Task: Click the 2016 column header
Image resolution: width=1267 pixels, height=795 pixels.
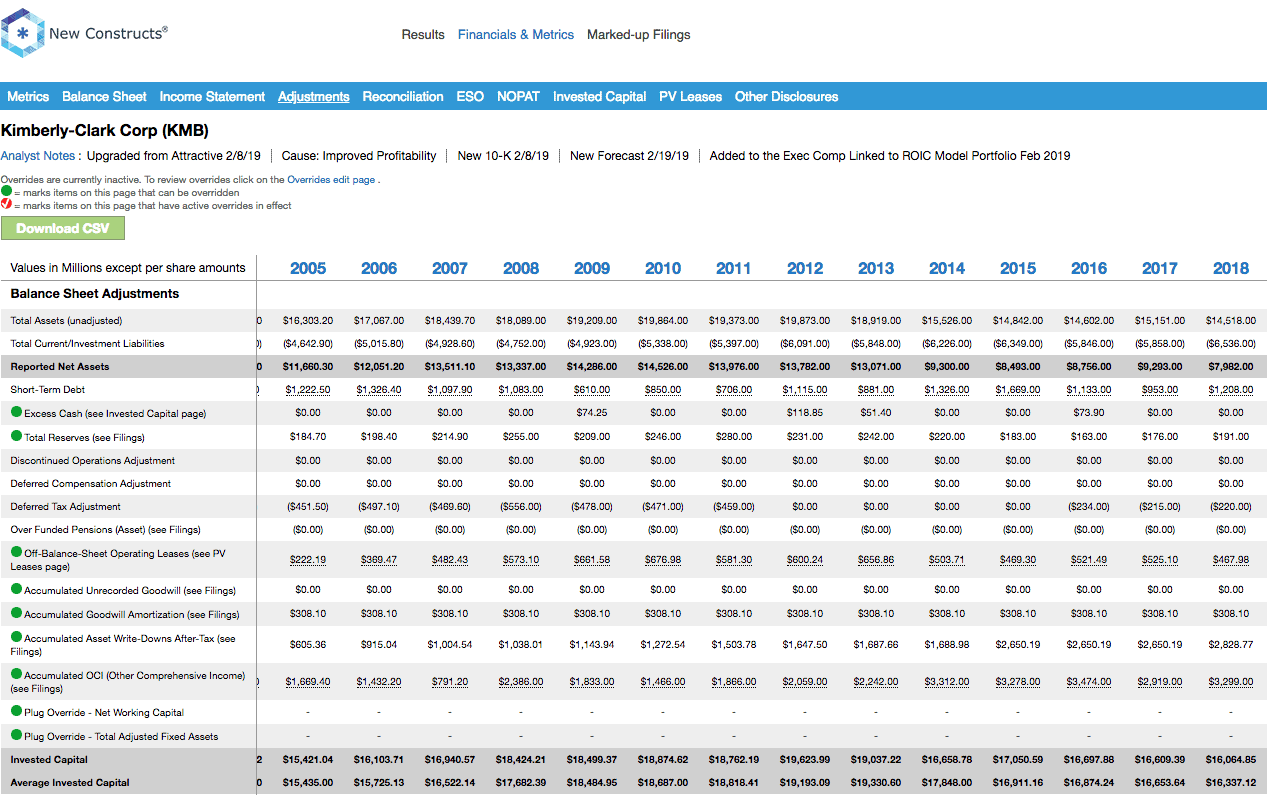Action: point(1089,268)
